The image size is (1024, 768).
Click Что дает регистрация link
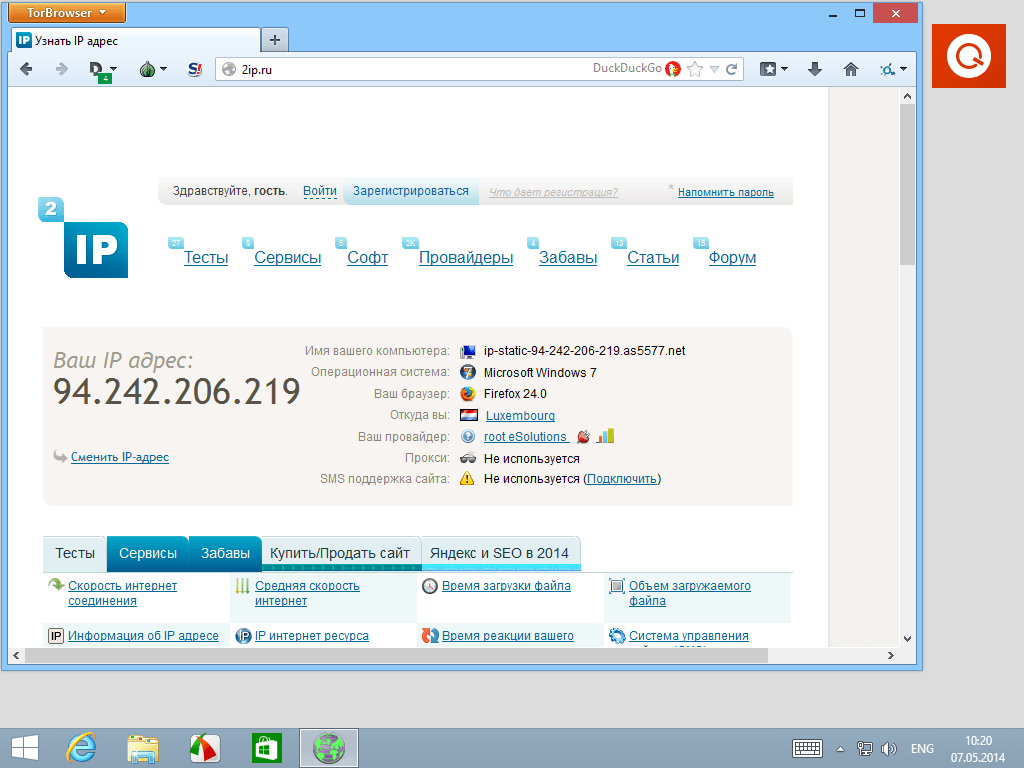click(553, 192)
